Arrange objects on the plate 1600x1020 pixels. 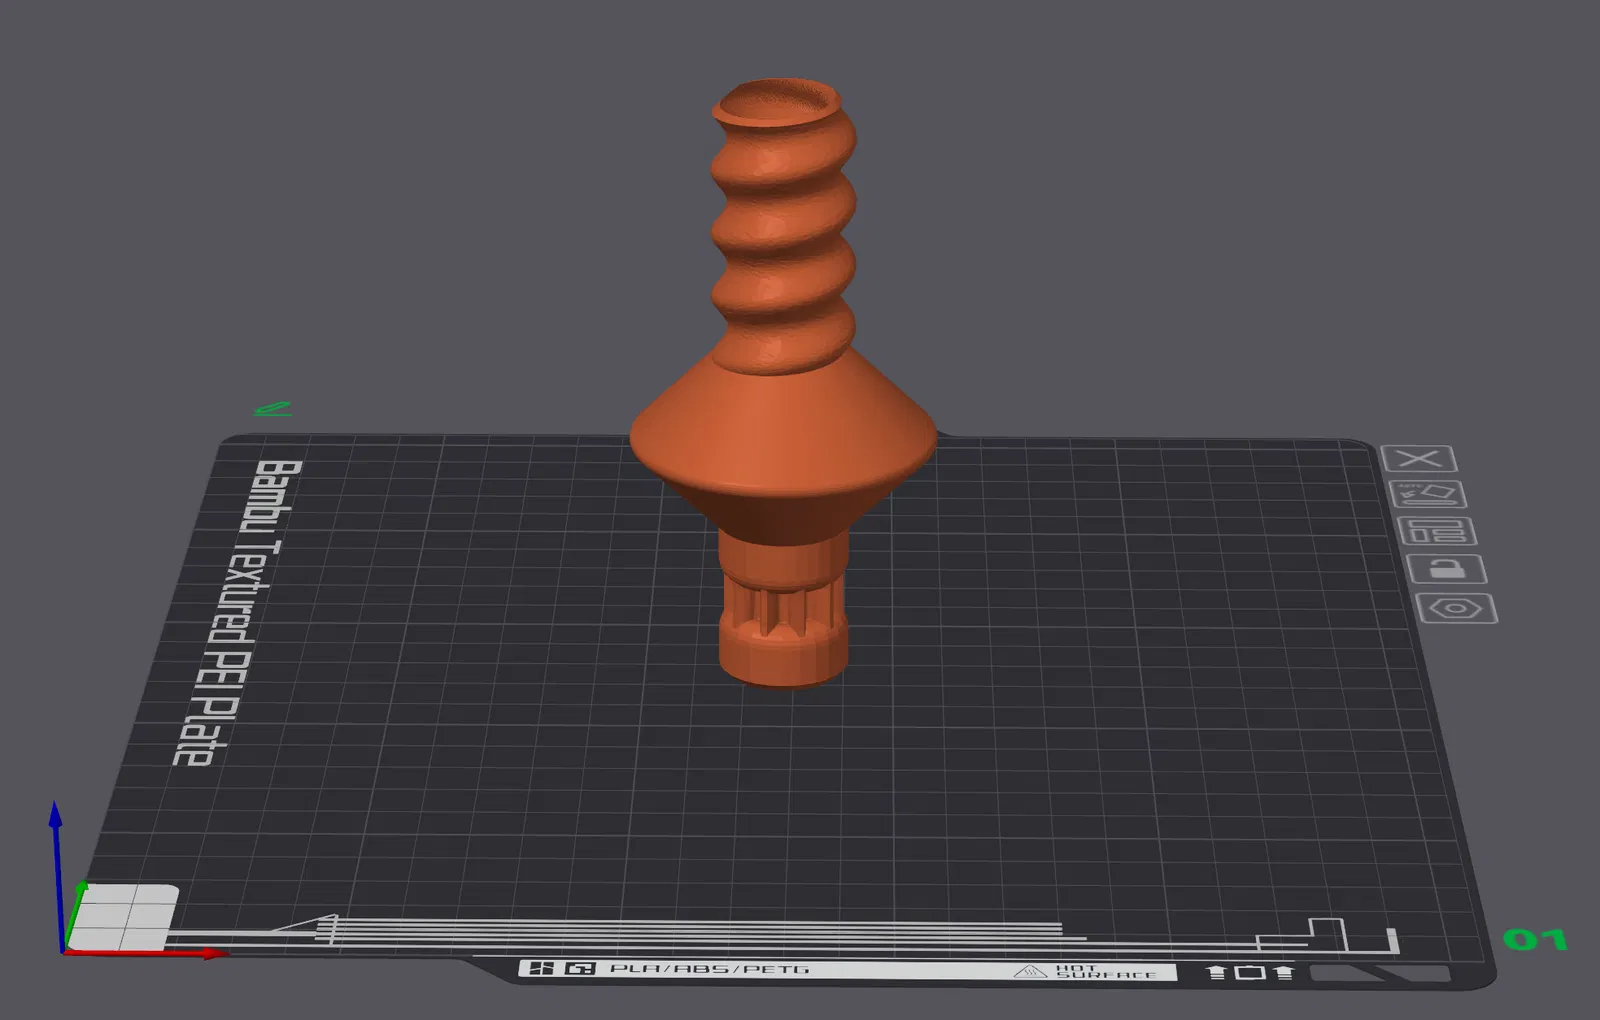(1438, 531)
